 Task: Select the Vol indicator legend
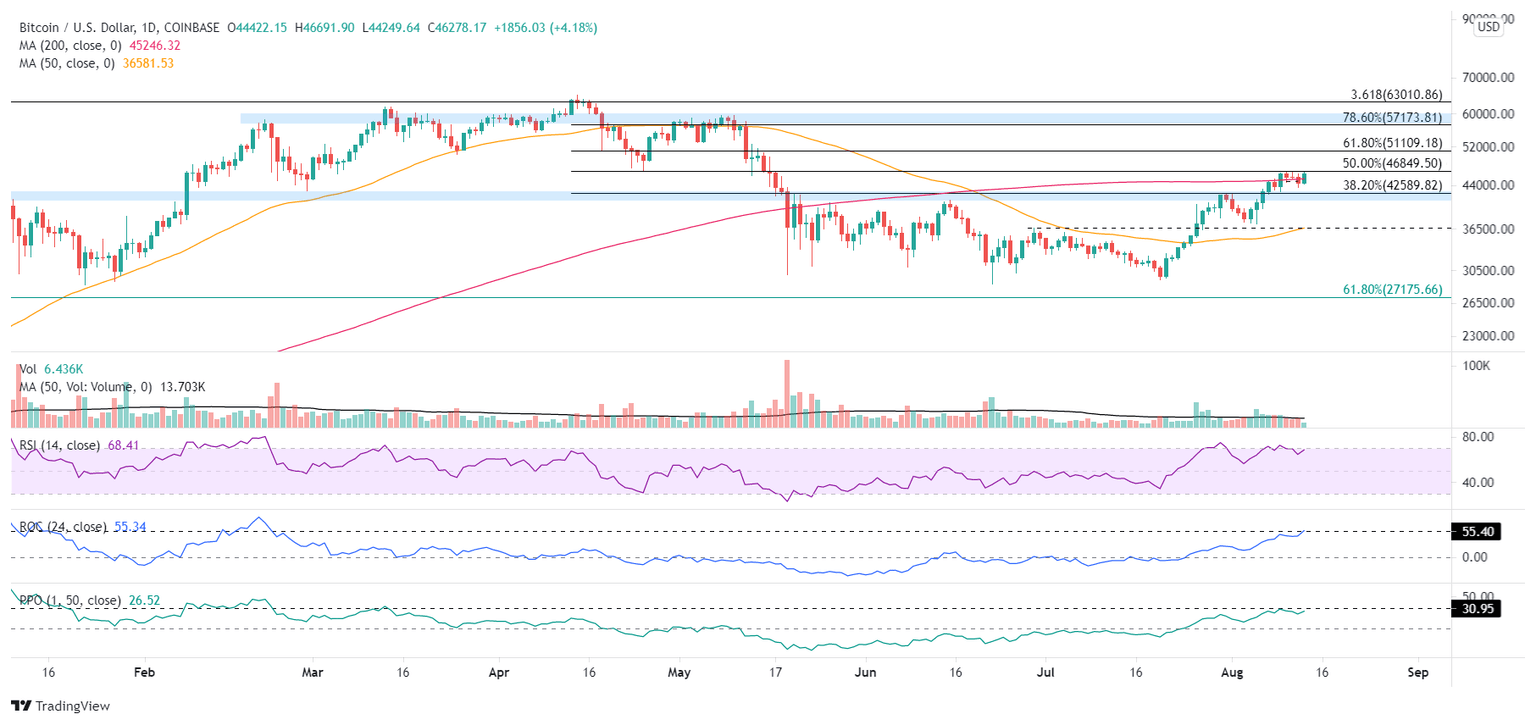point(30,367)
